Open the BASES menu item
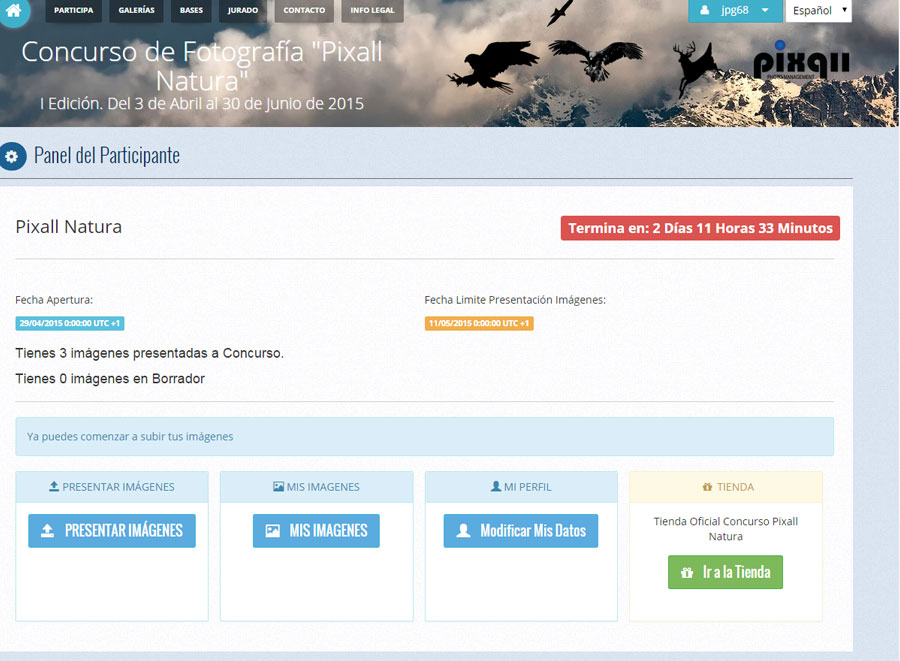This screenshot has width=900, height=661. pos(191,10)
